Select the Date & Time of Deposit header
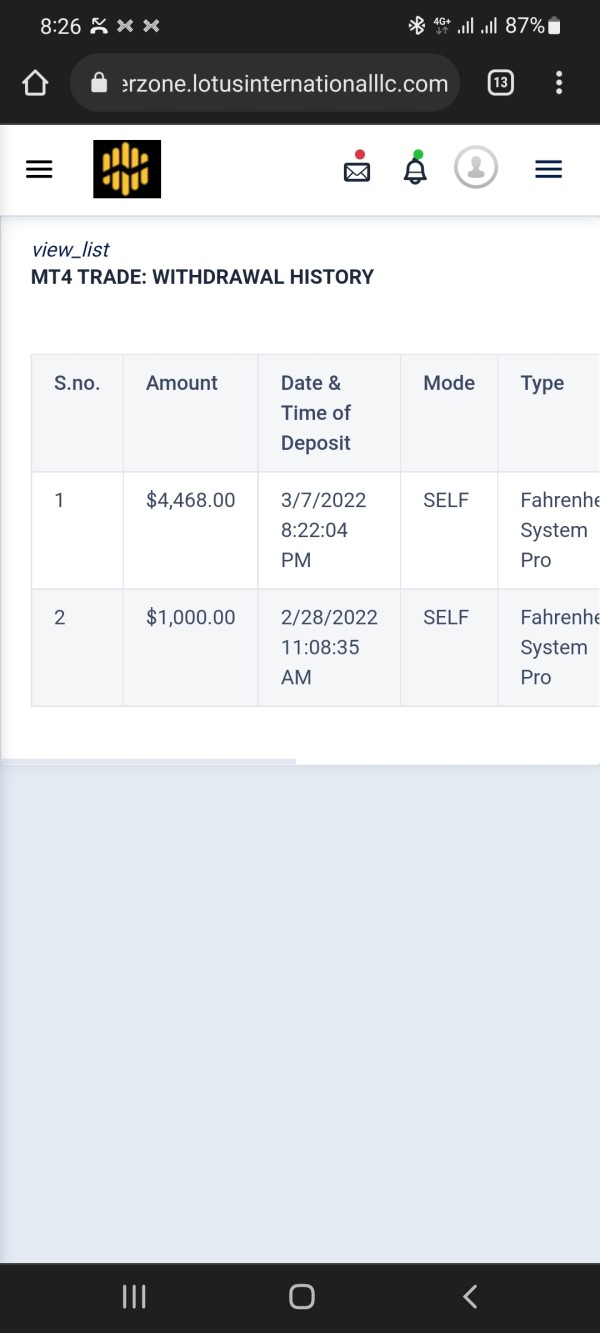600x1333 pixels. [x=316, y=413]
